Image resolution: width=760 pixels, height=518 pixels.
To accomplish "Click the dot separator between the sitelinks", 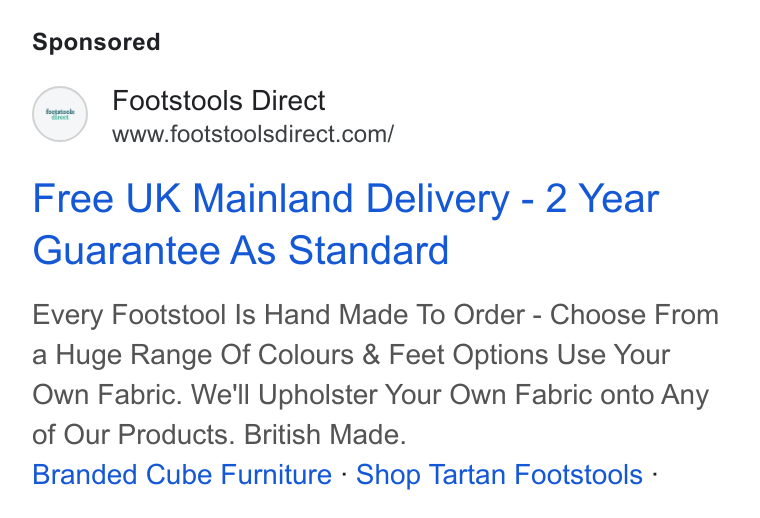I will click(x=344, y=473).
